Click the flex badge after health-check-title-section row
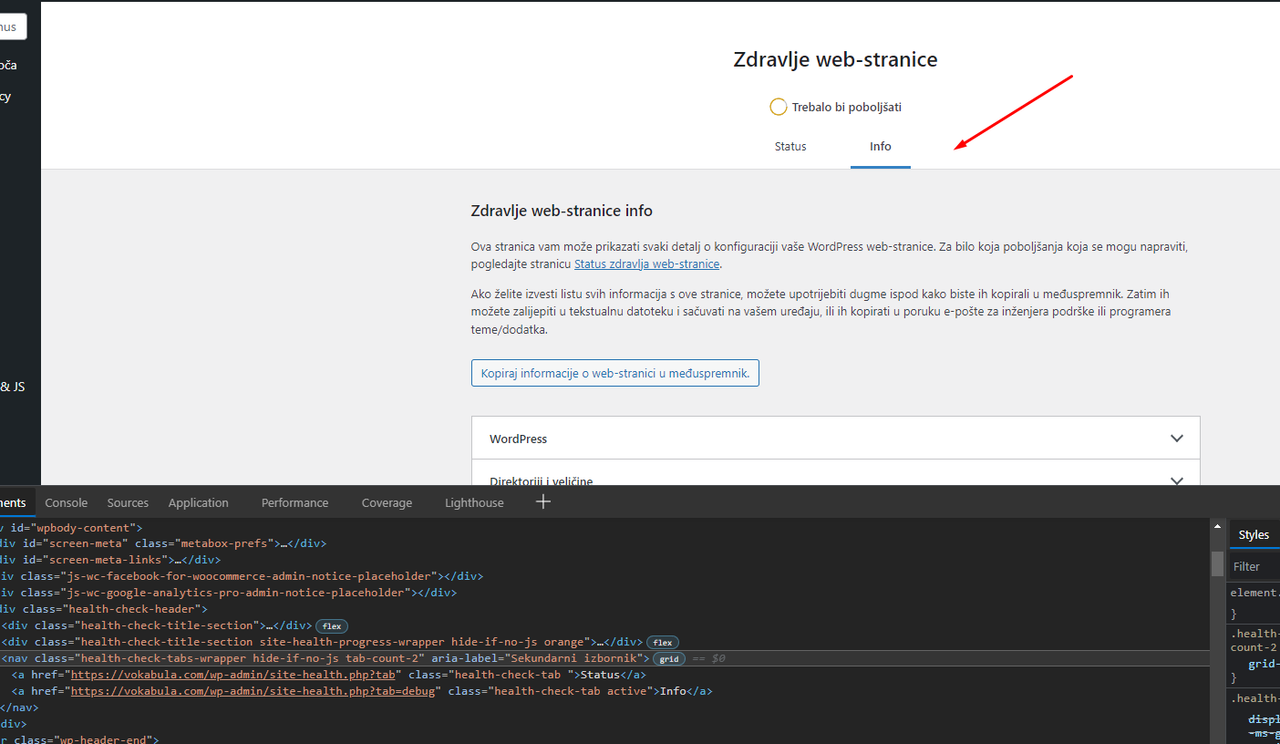The height and width of the screenshot is (744, 1280). 332,626
